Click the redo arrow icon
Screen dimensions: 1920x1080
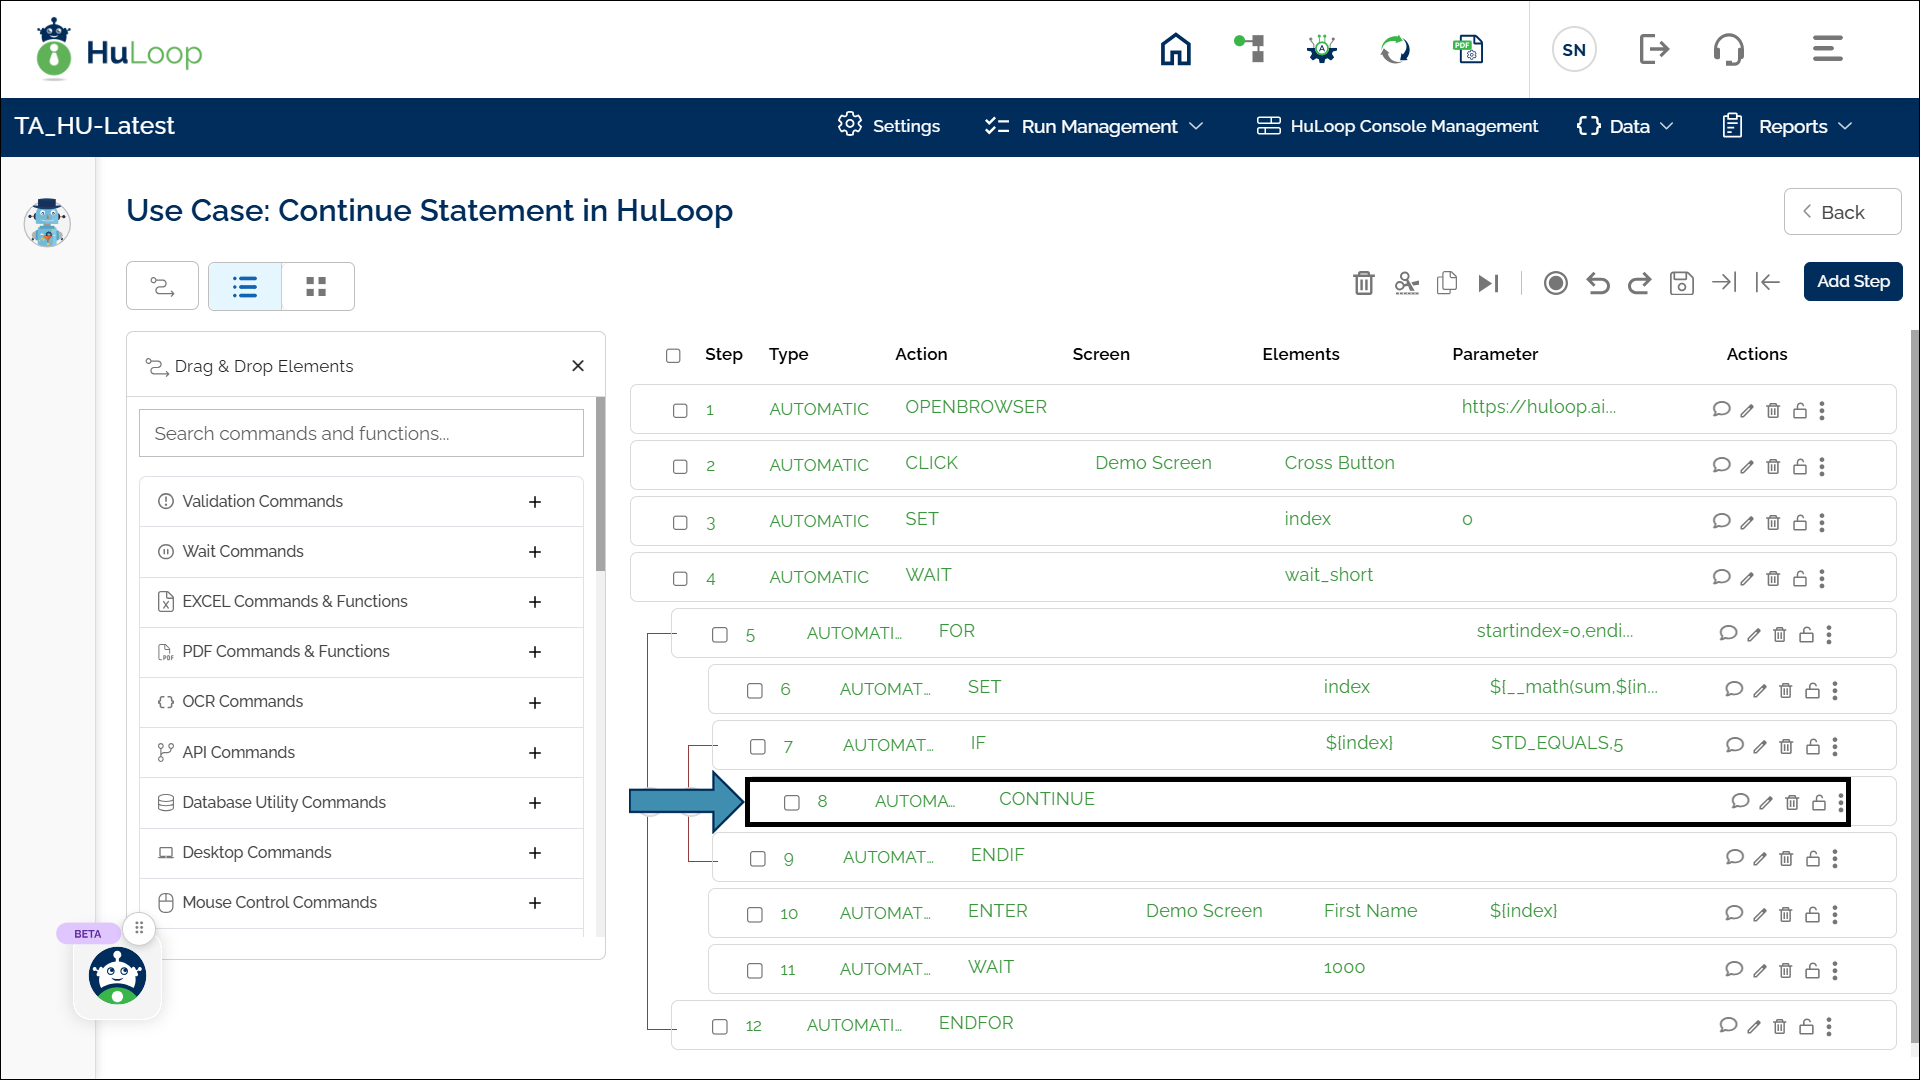1639,283
